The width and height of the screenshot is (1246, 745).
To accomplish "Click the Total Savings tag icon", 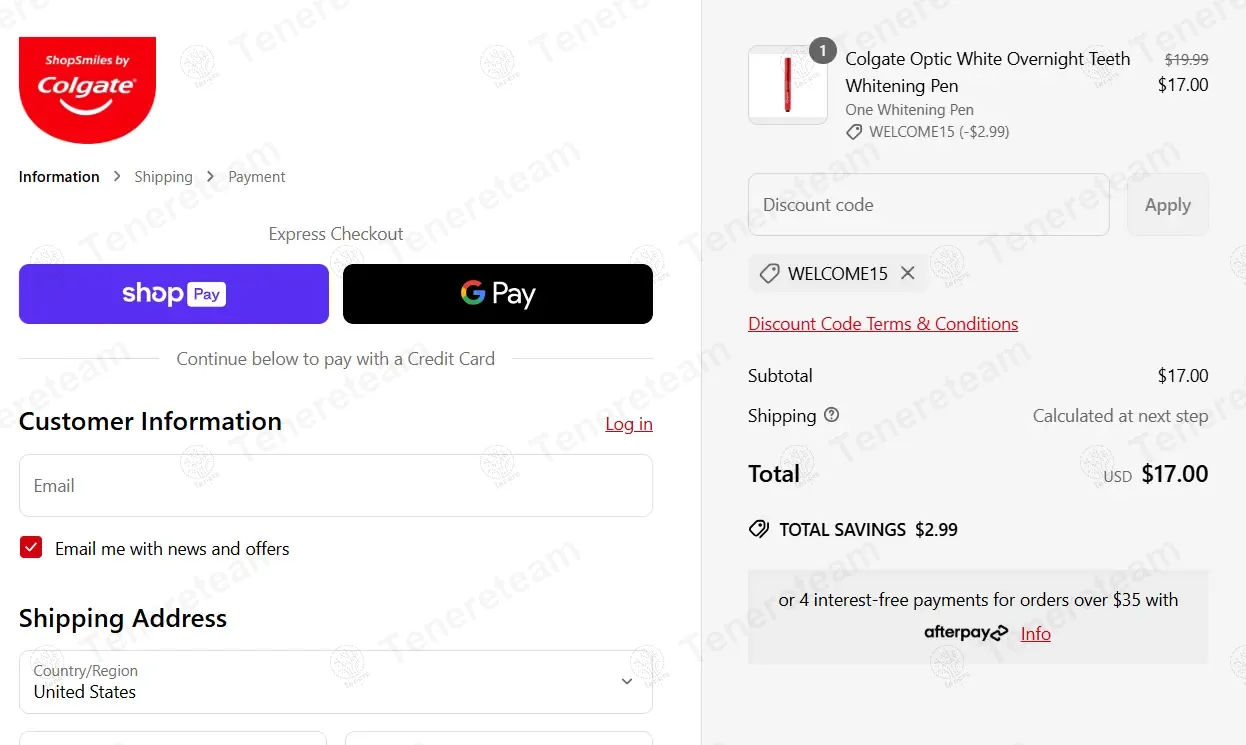I will (759, 529).
